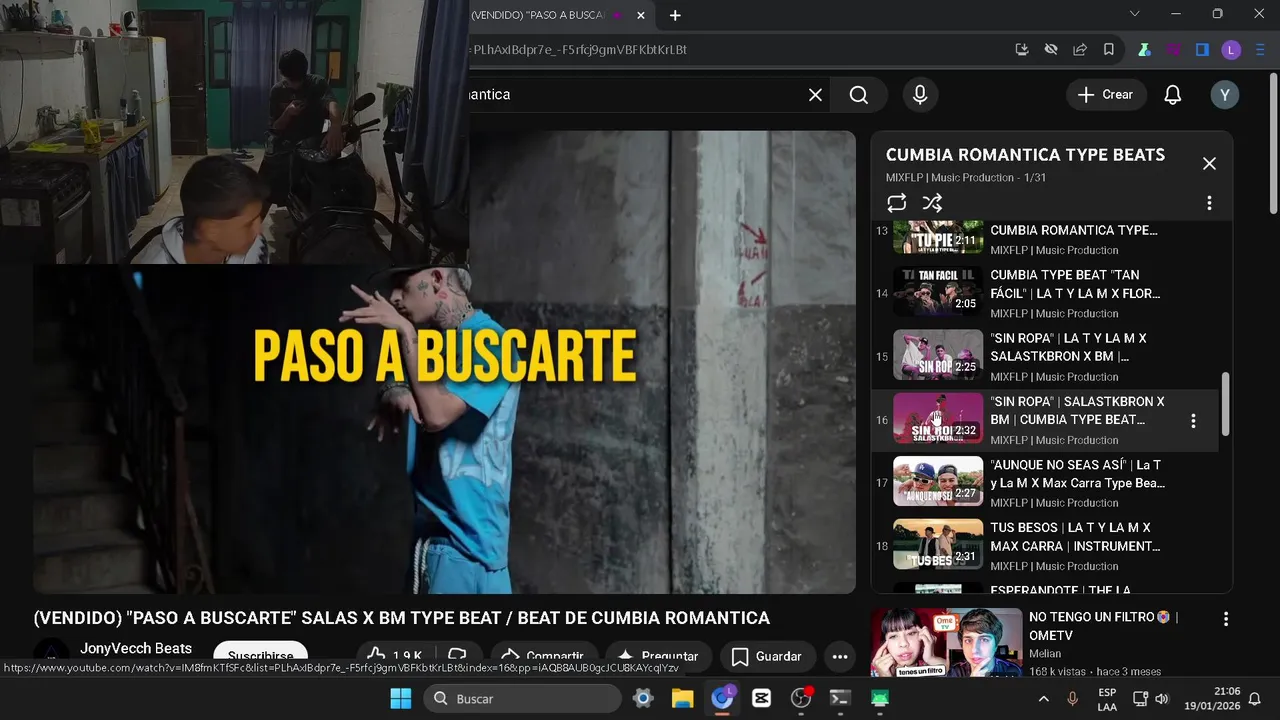
Task: Open File Explorer from taskbar
Action: pos(682,698)
